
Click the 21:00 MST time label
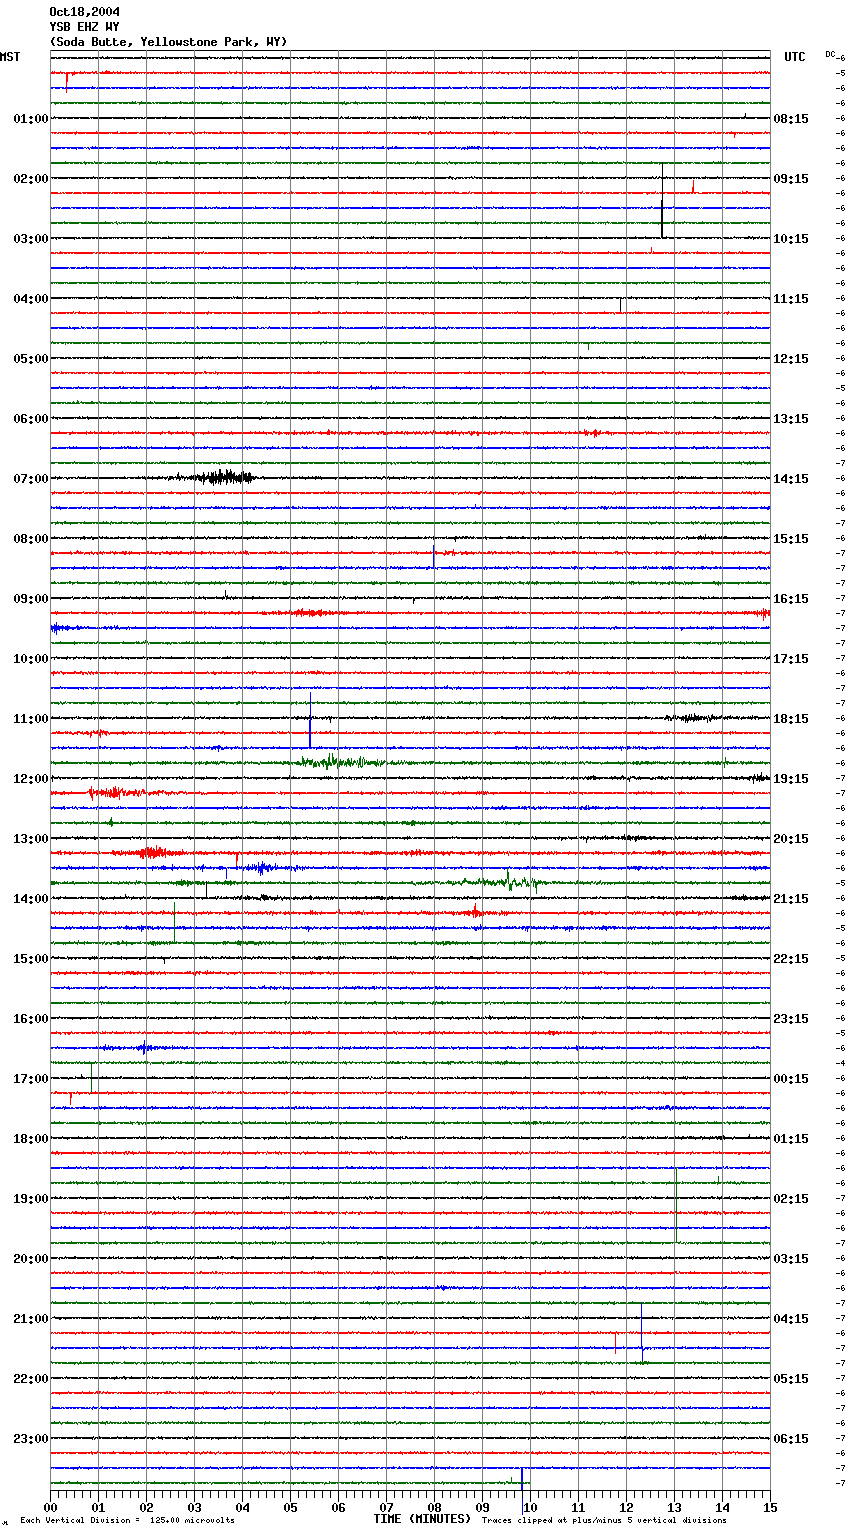pos(30,1319)
